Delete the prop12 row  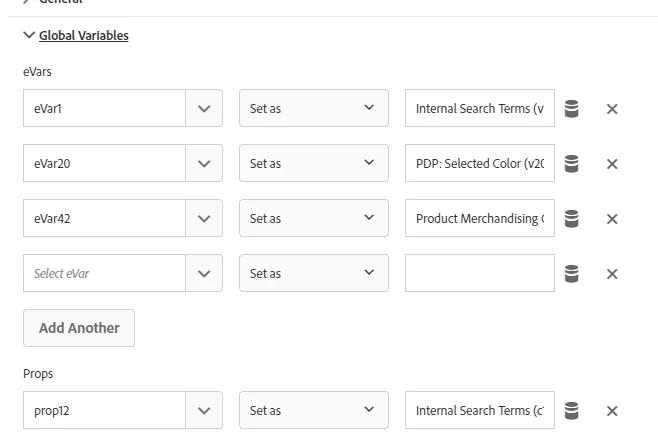coord(612,411)
